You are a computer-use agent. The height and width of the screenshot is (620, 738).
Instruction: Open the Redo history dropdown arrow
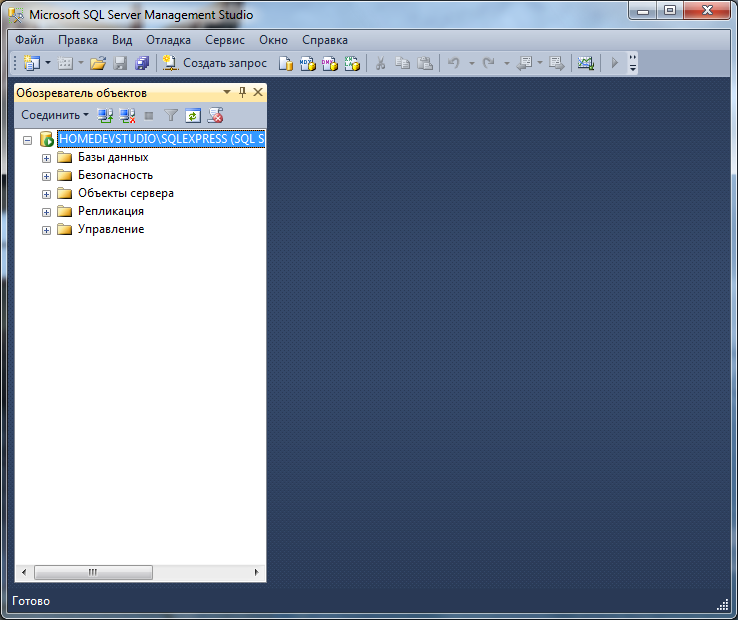pos(507,63)
